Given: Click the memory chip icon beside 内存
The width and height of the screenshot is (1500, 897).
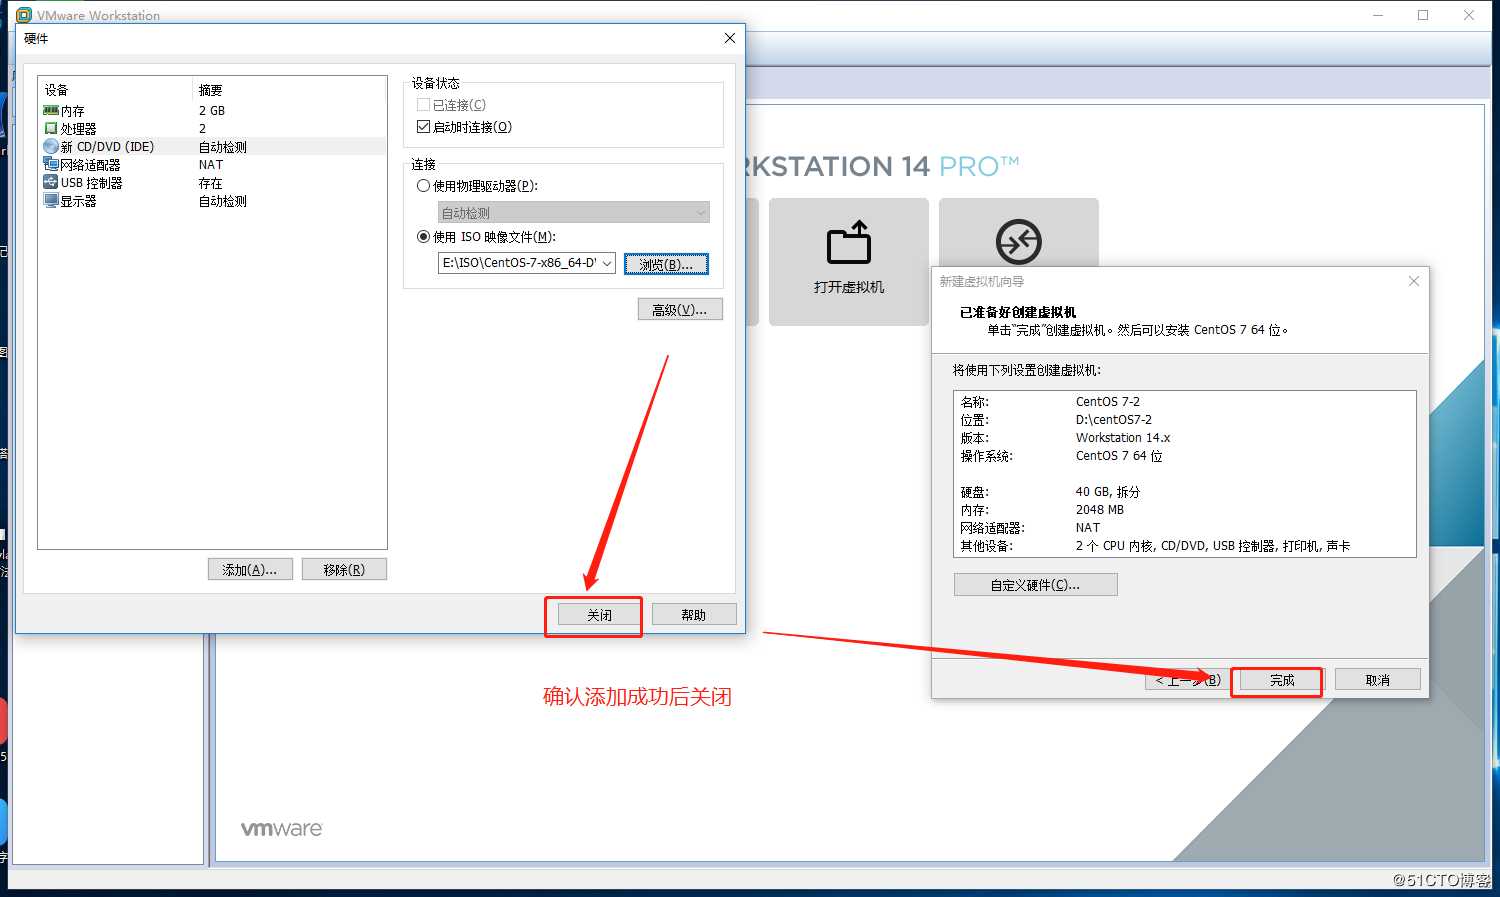Looking at the screenshot, I should click(x=51, y=110).
